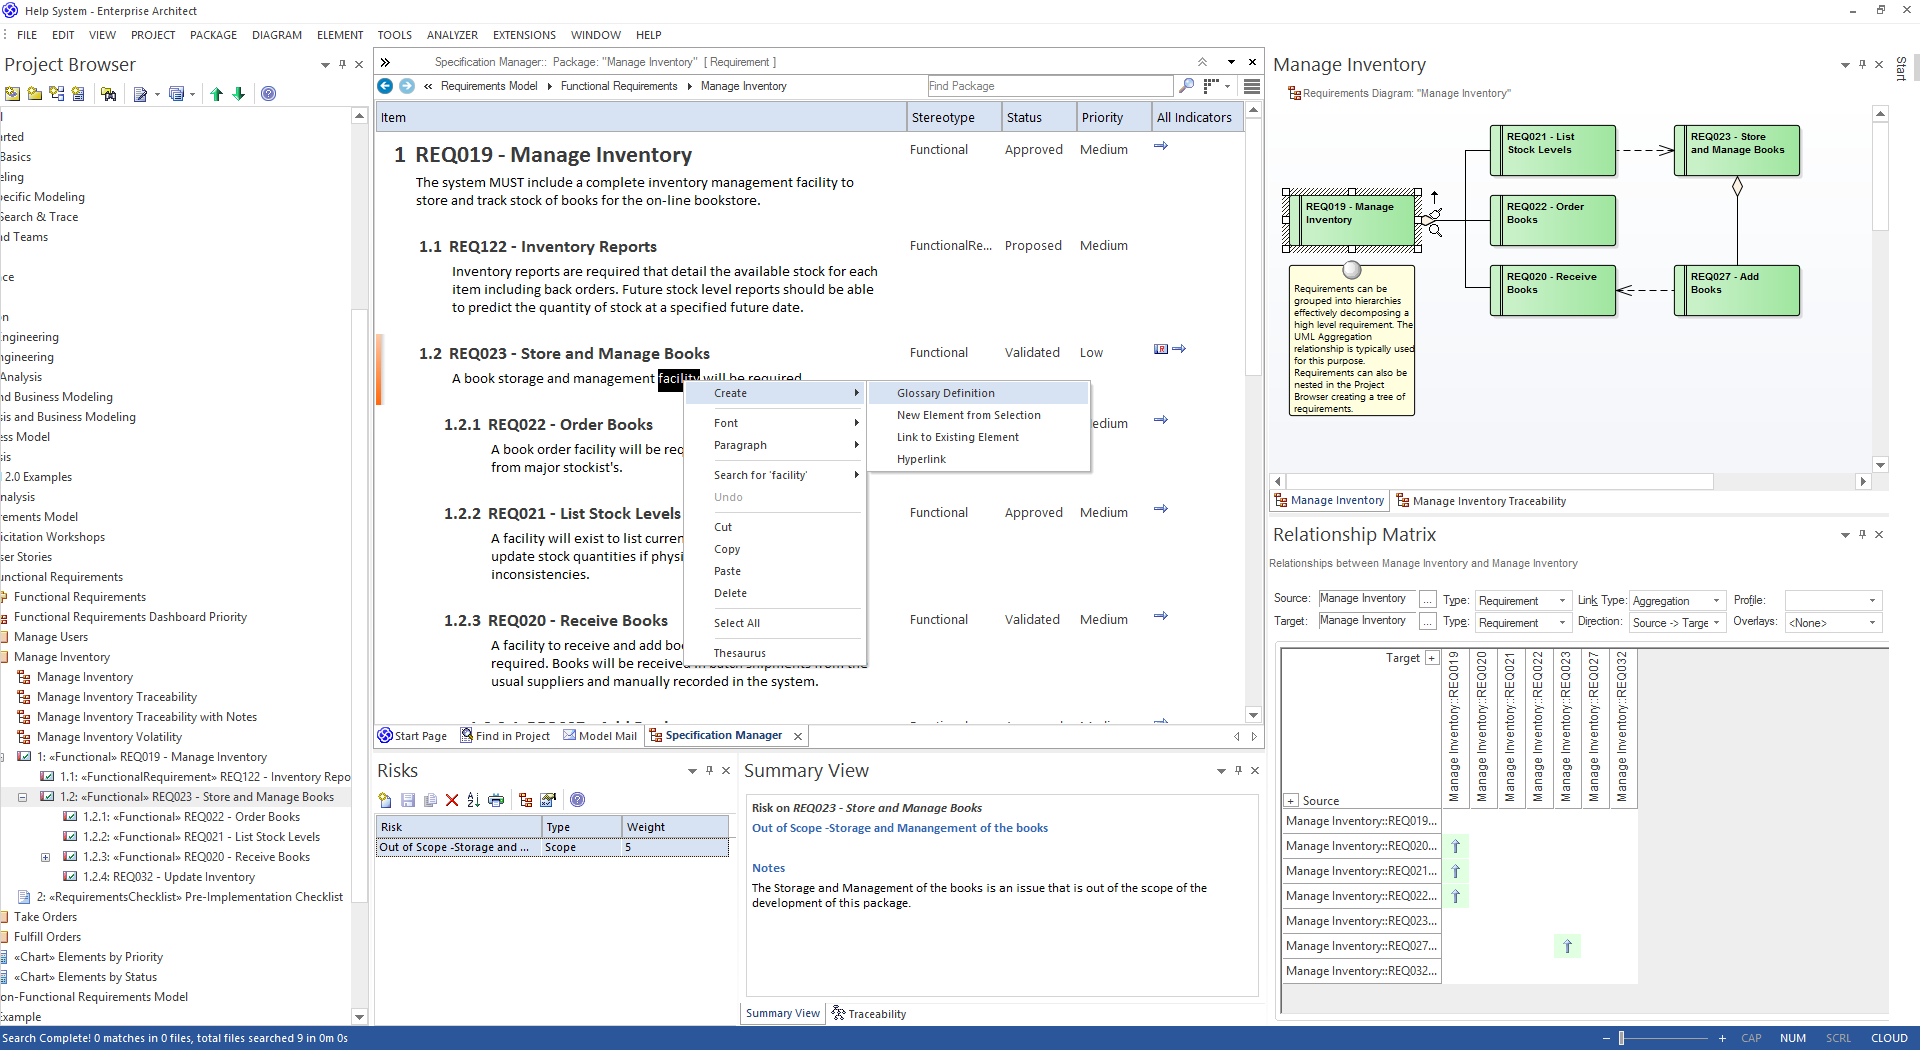Click in the Find Package search field
The height and width of the screenshot is (1050, 1920).
click(1048, 86)
